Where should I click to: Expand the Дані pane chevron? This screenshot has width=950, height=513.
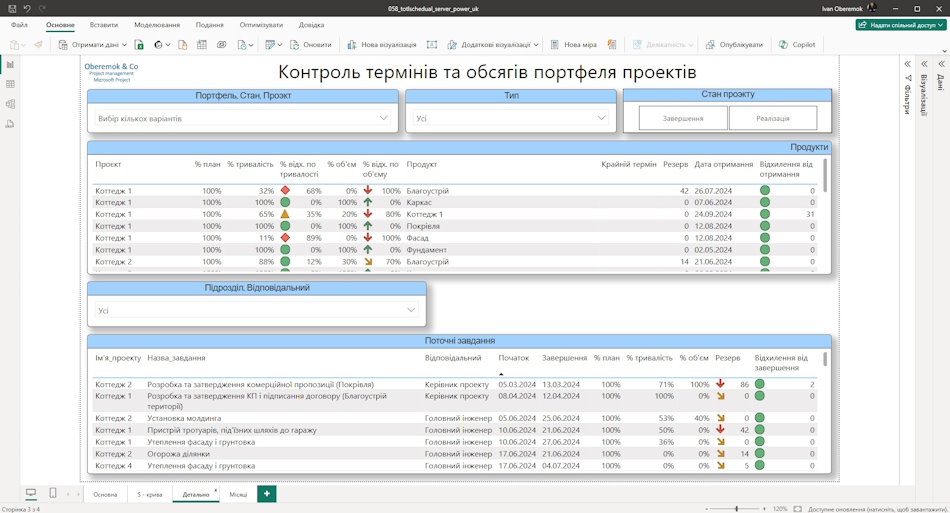tap(942, 64)
